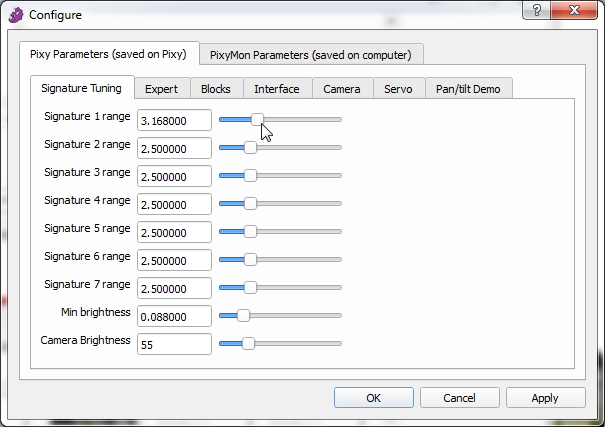Open the PixyMon Parameters tab
This screenshot has width=605, height=427.
(x=311, y=54)
